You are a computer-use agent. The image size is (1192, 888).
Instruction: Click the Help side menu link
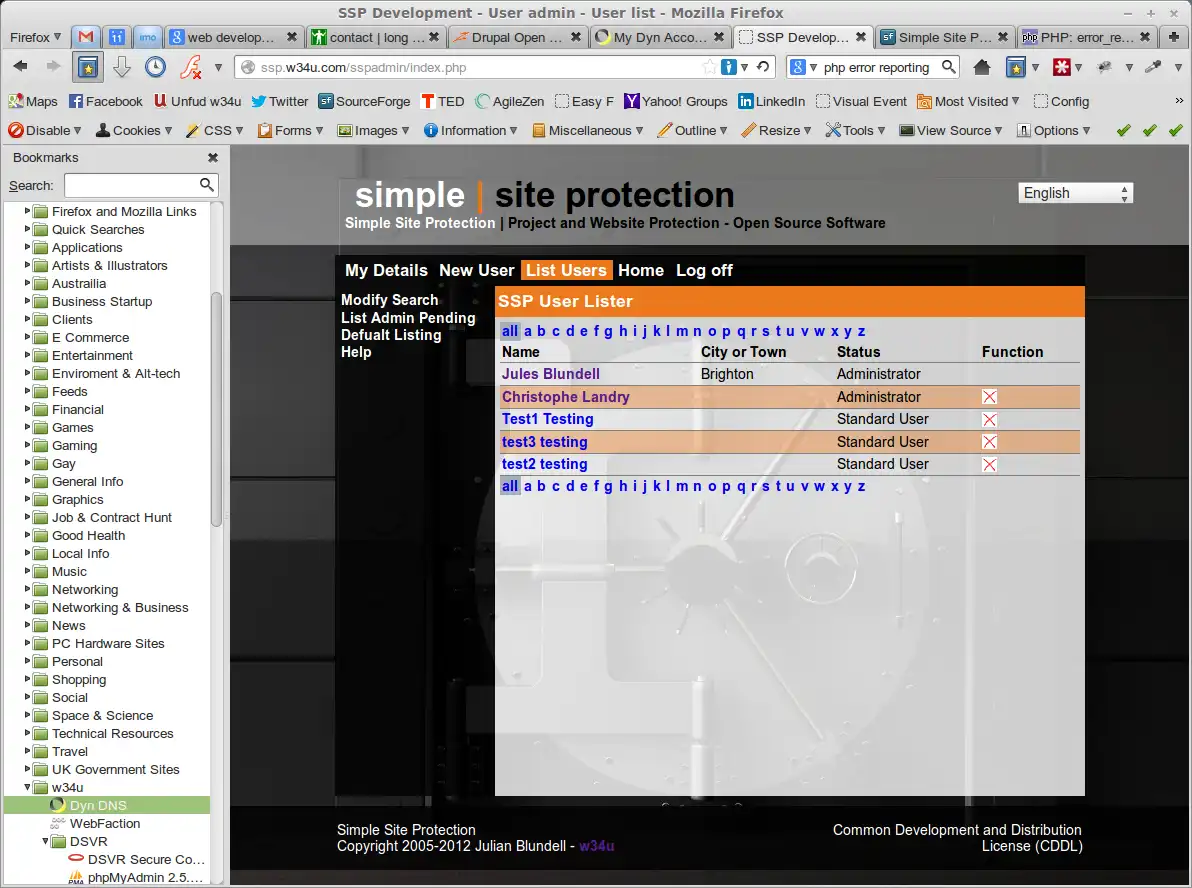coord(356,351)
